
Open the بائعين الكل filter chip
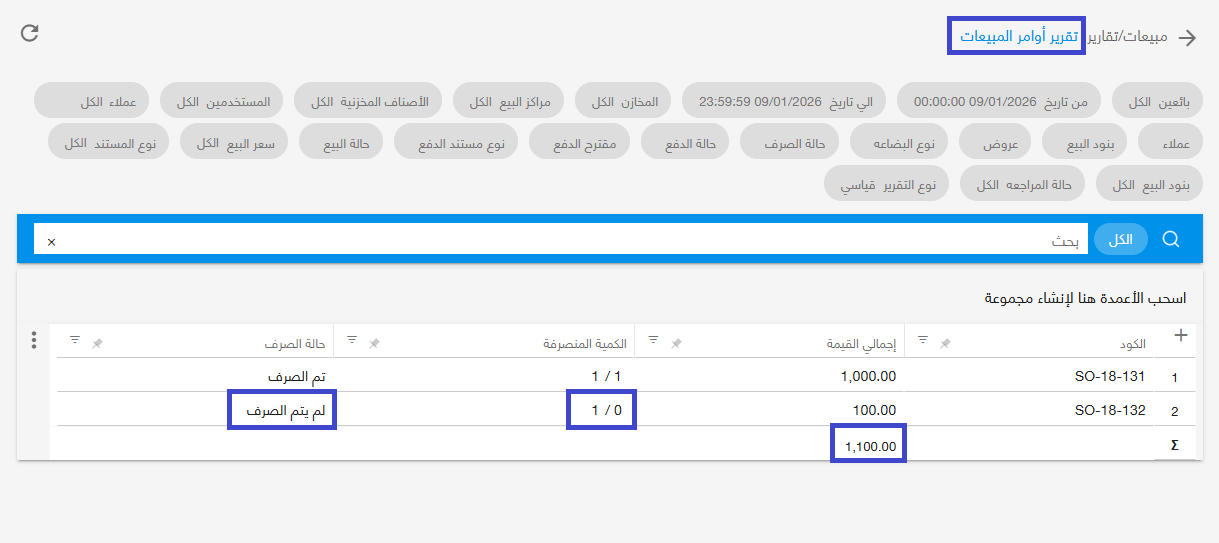tap(1158, 101)
